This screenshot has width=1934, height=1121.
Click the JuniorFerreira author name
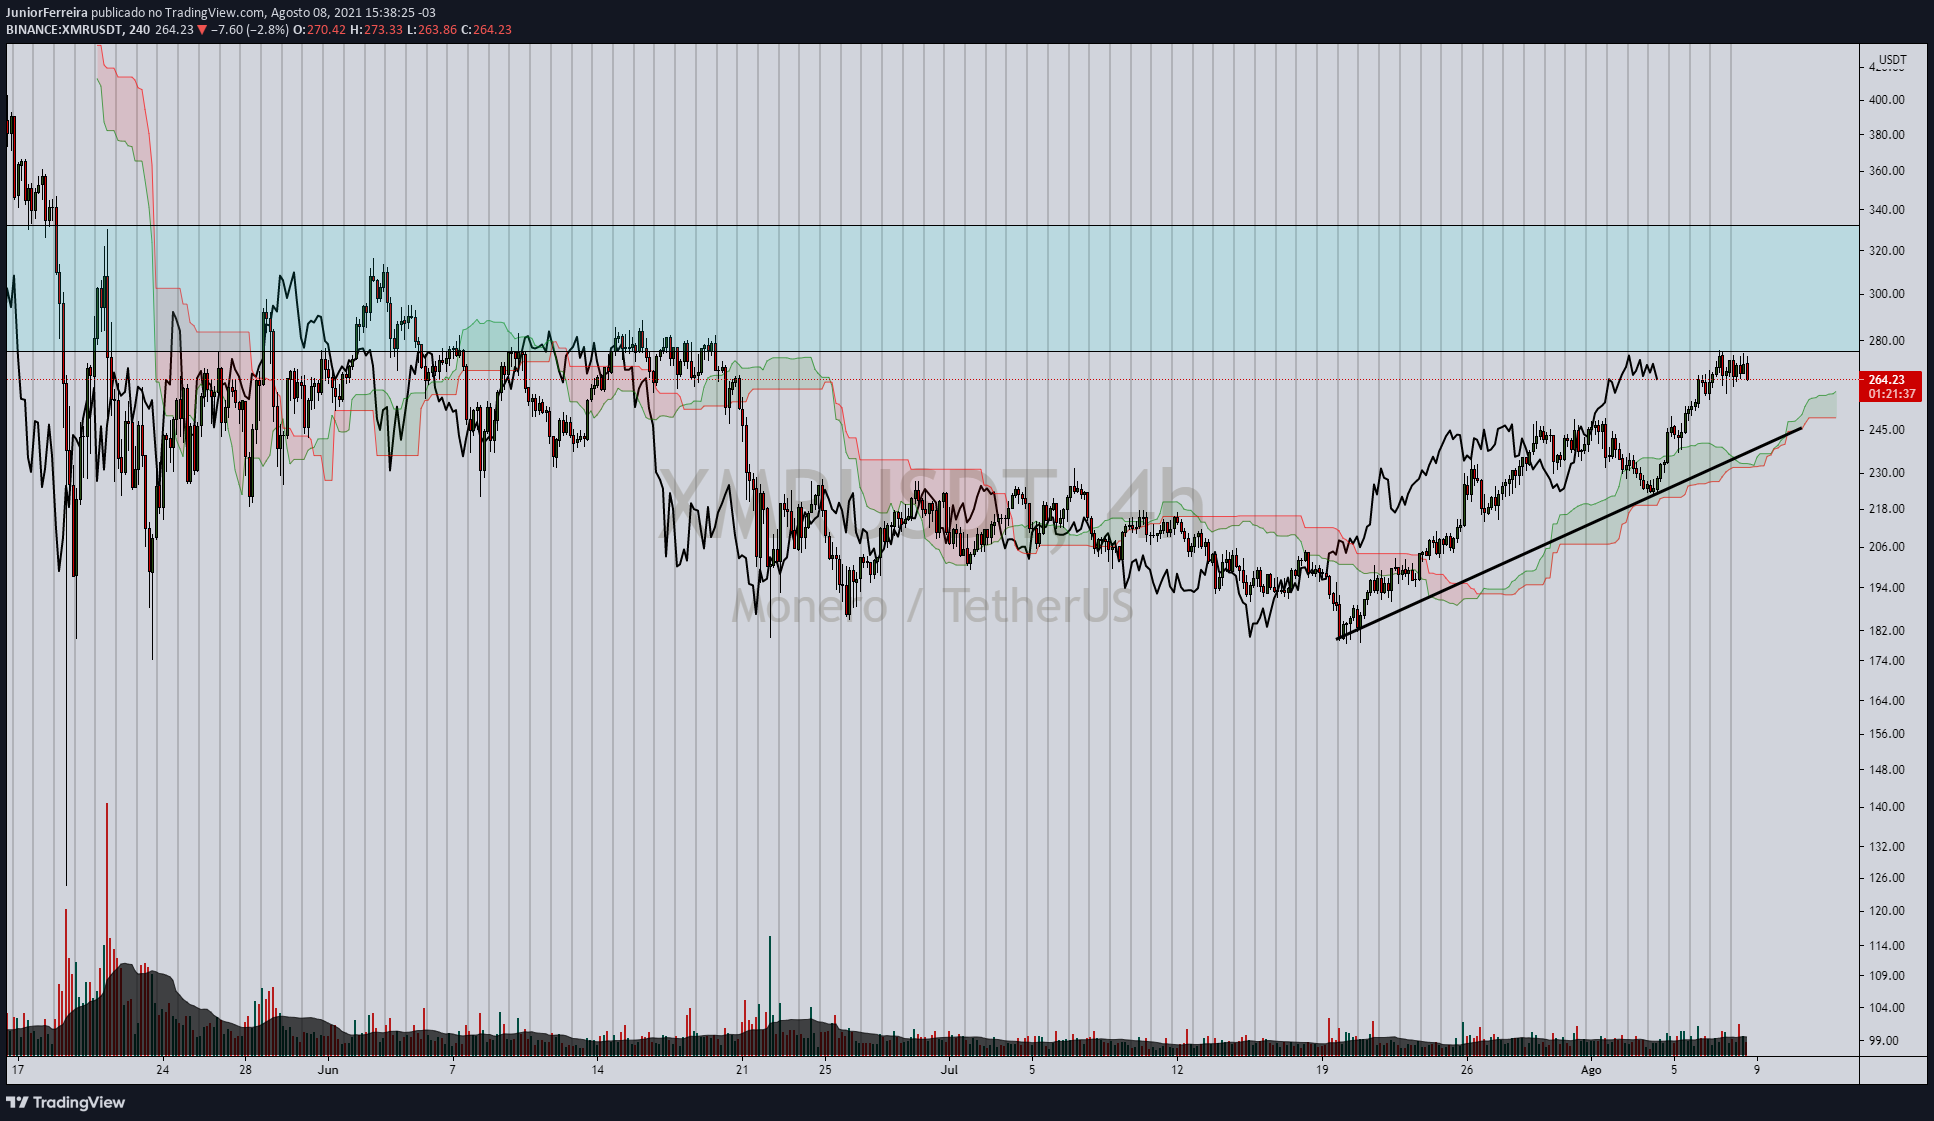point(47,13)
